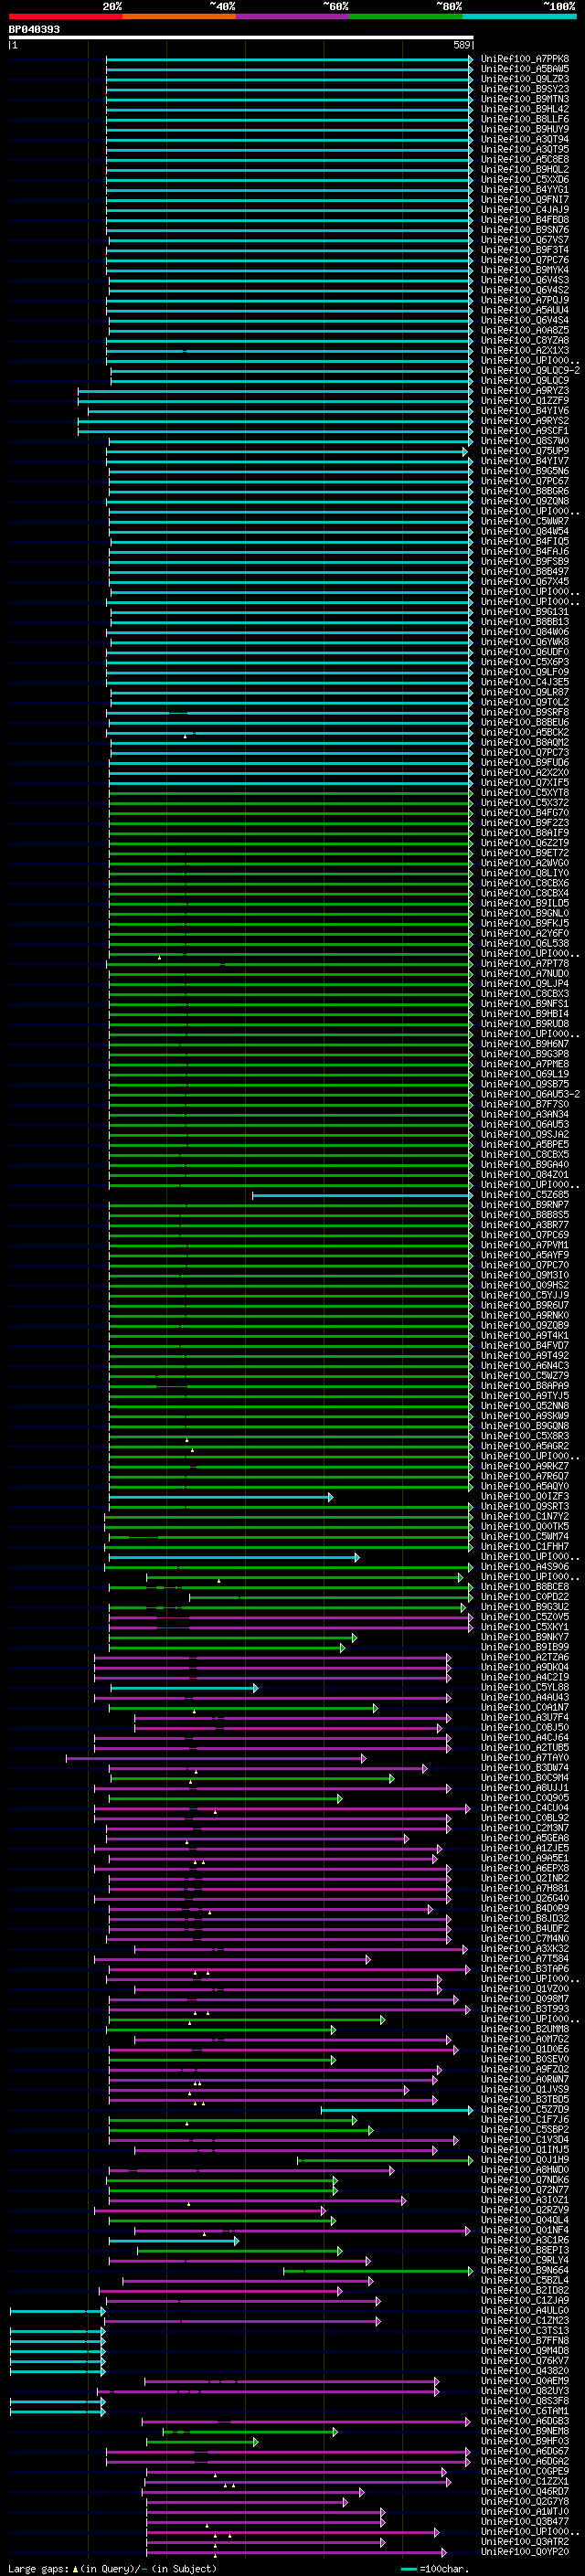585x2576 pixels.
Task: Select hit label UniRef100_A5C8E8
Action: [x=524, y=159]
